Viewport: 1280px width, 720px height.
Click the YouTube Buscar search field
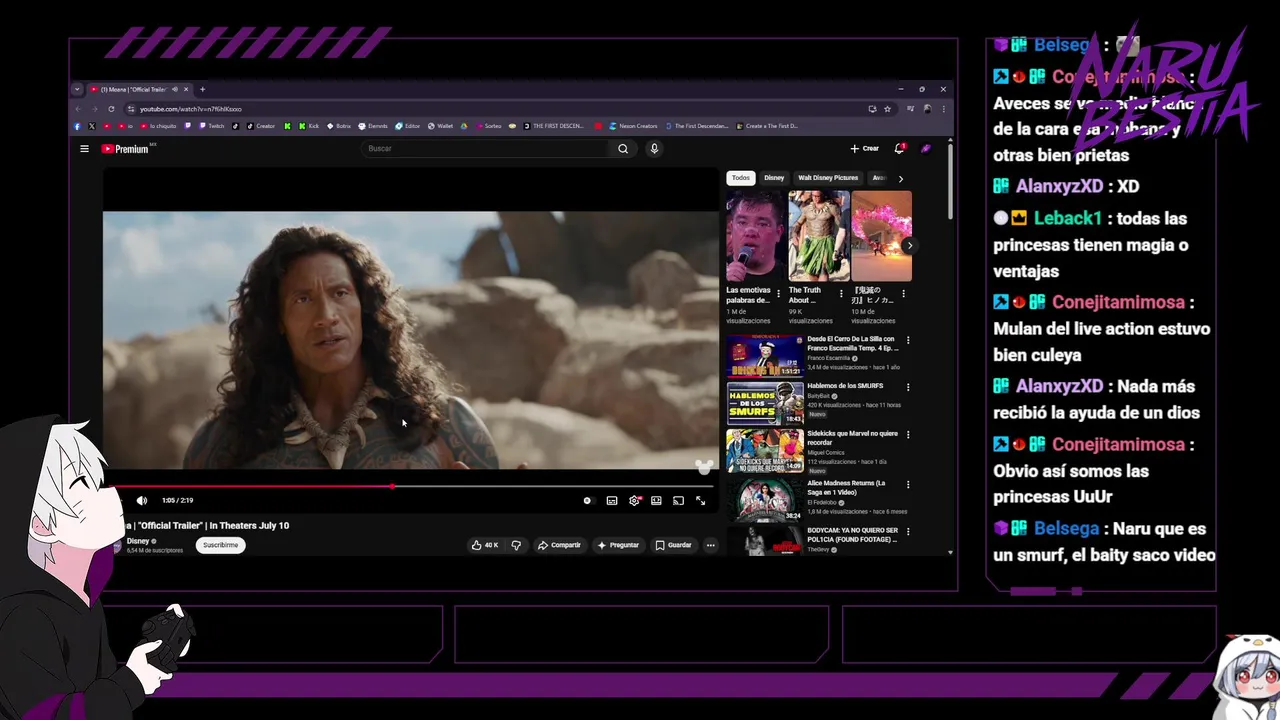[x=485, y=149]
